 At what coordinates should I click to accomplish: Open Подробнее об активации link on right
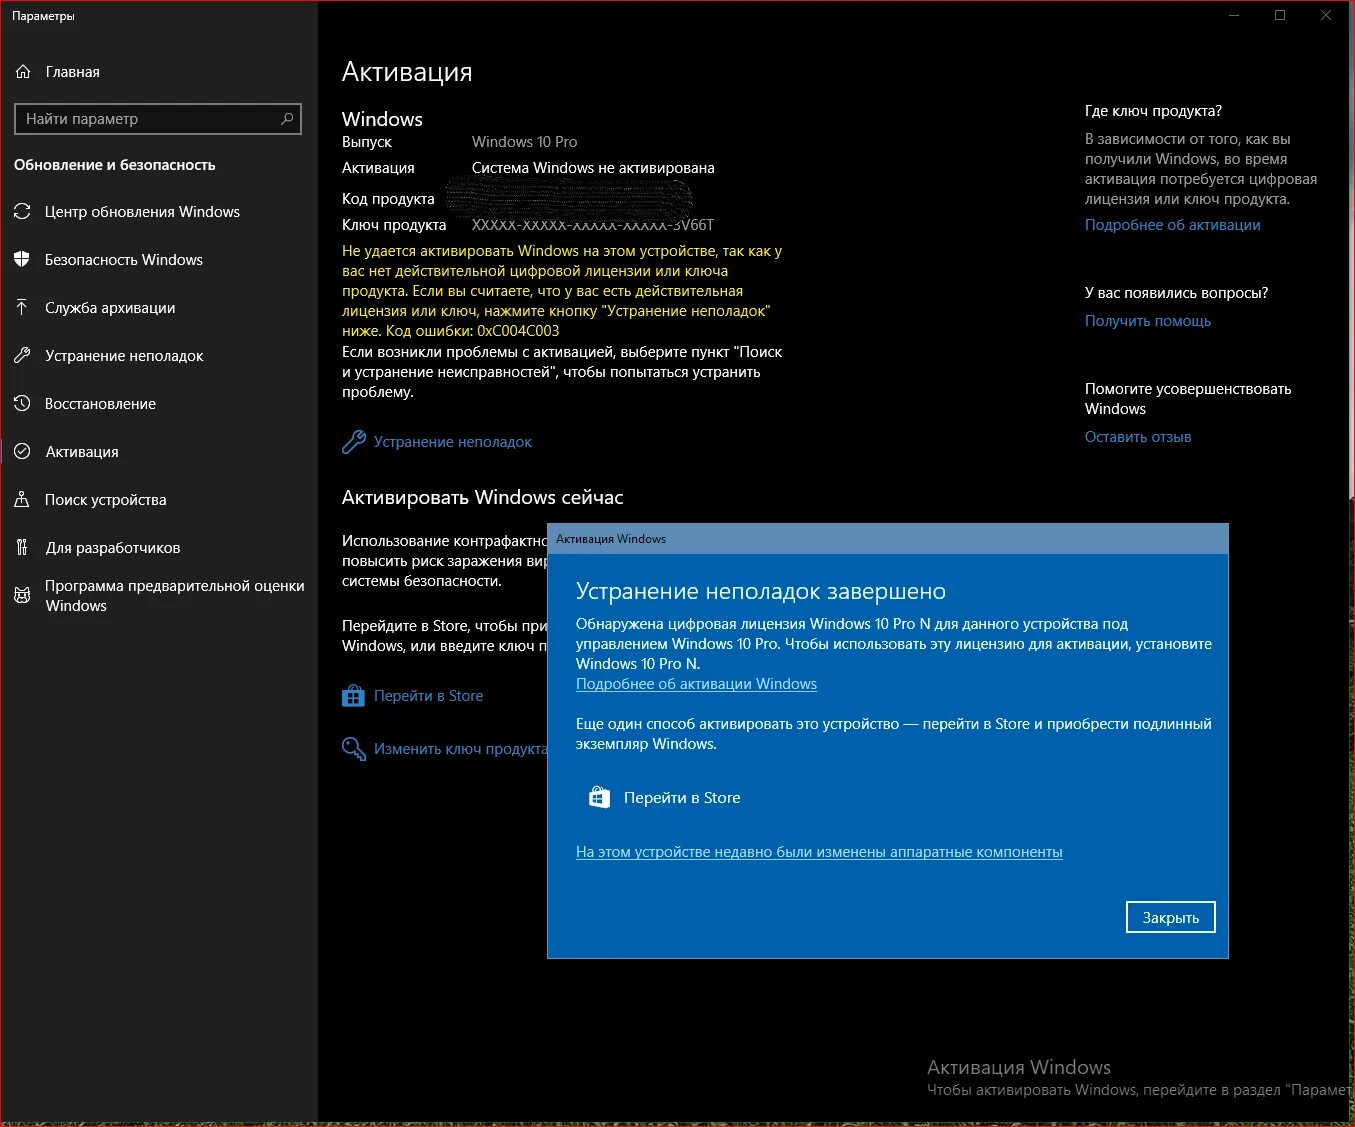coord(1172,225)
